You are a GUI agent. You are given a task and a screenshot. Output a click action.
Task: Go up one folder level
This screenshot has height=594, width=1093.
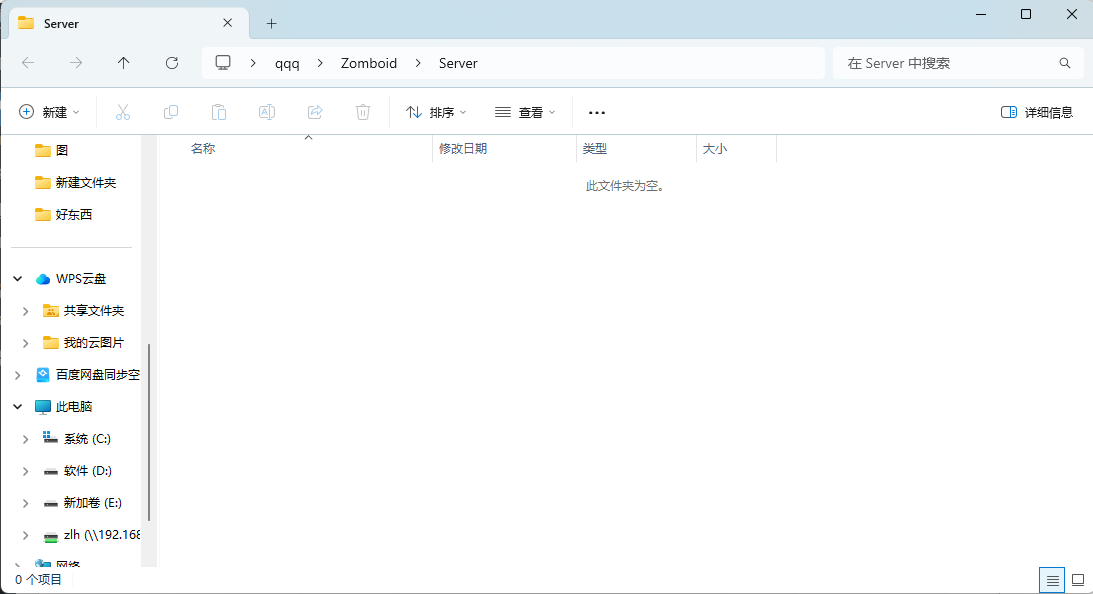pos(124,63)
